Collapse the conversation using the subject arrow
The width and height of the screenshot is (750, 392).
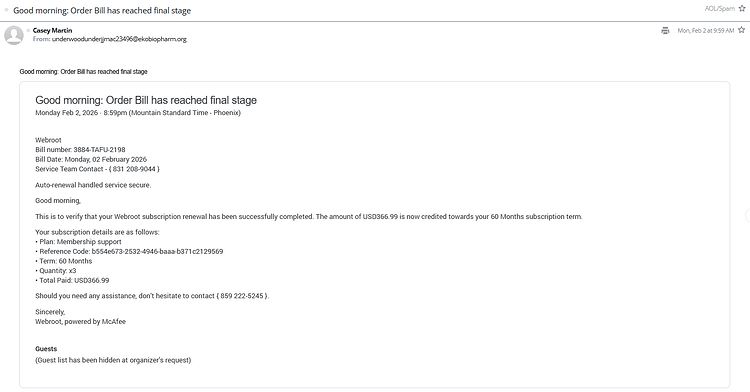[7, 10]
